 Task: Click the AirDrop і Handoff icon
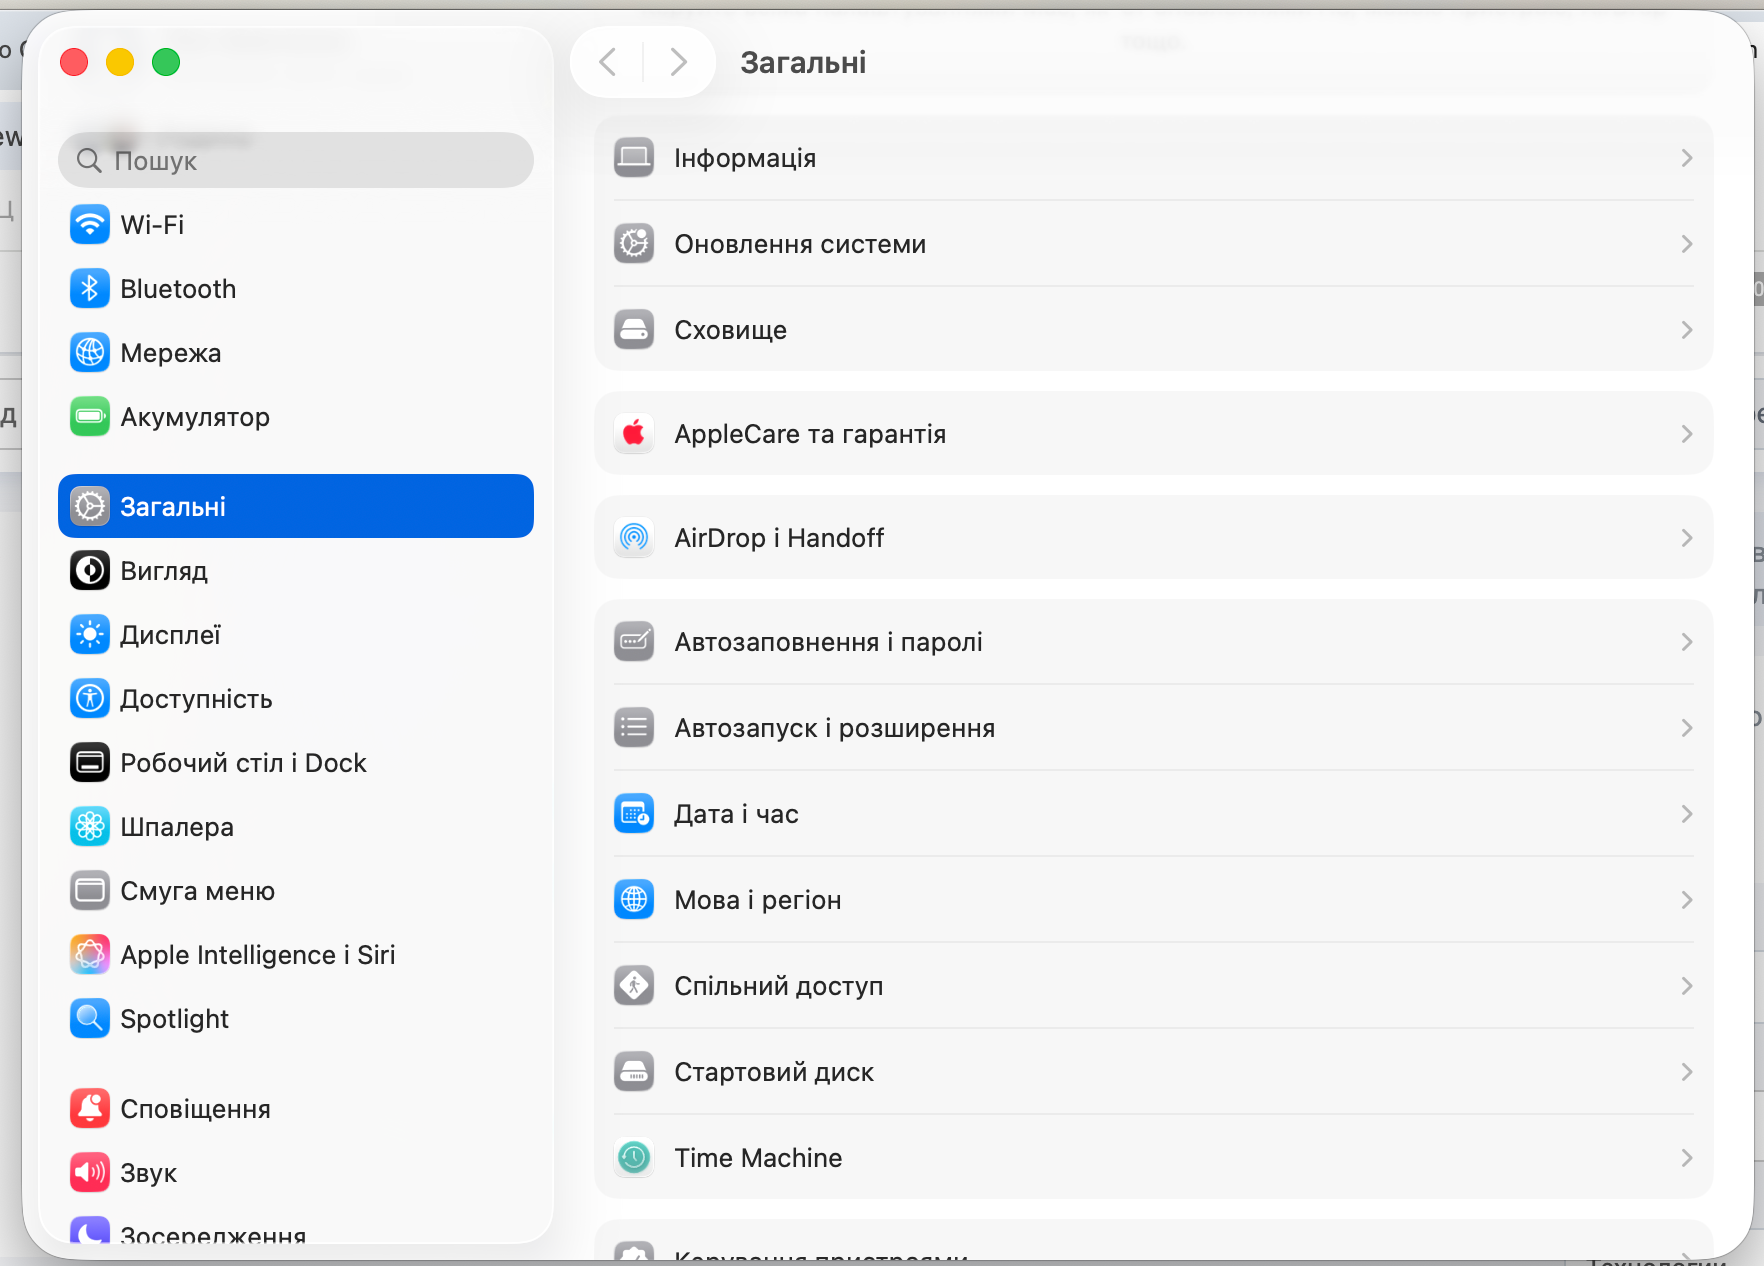634,538
